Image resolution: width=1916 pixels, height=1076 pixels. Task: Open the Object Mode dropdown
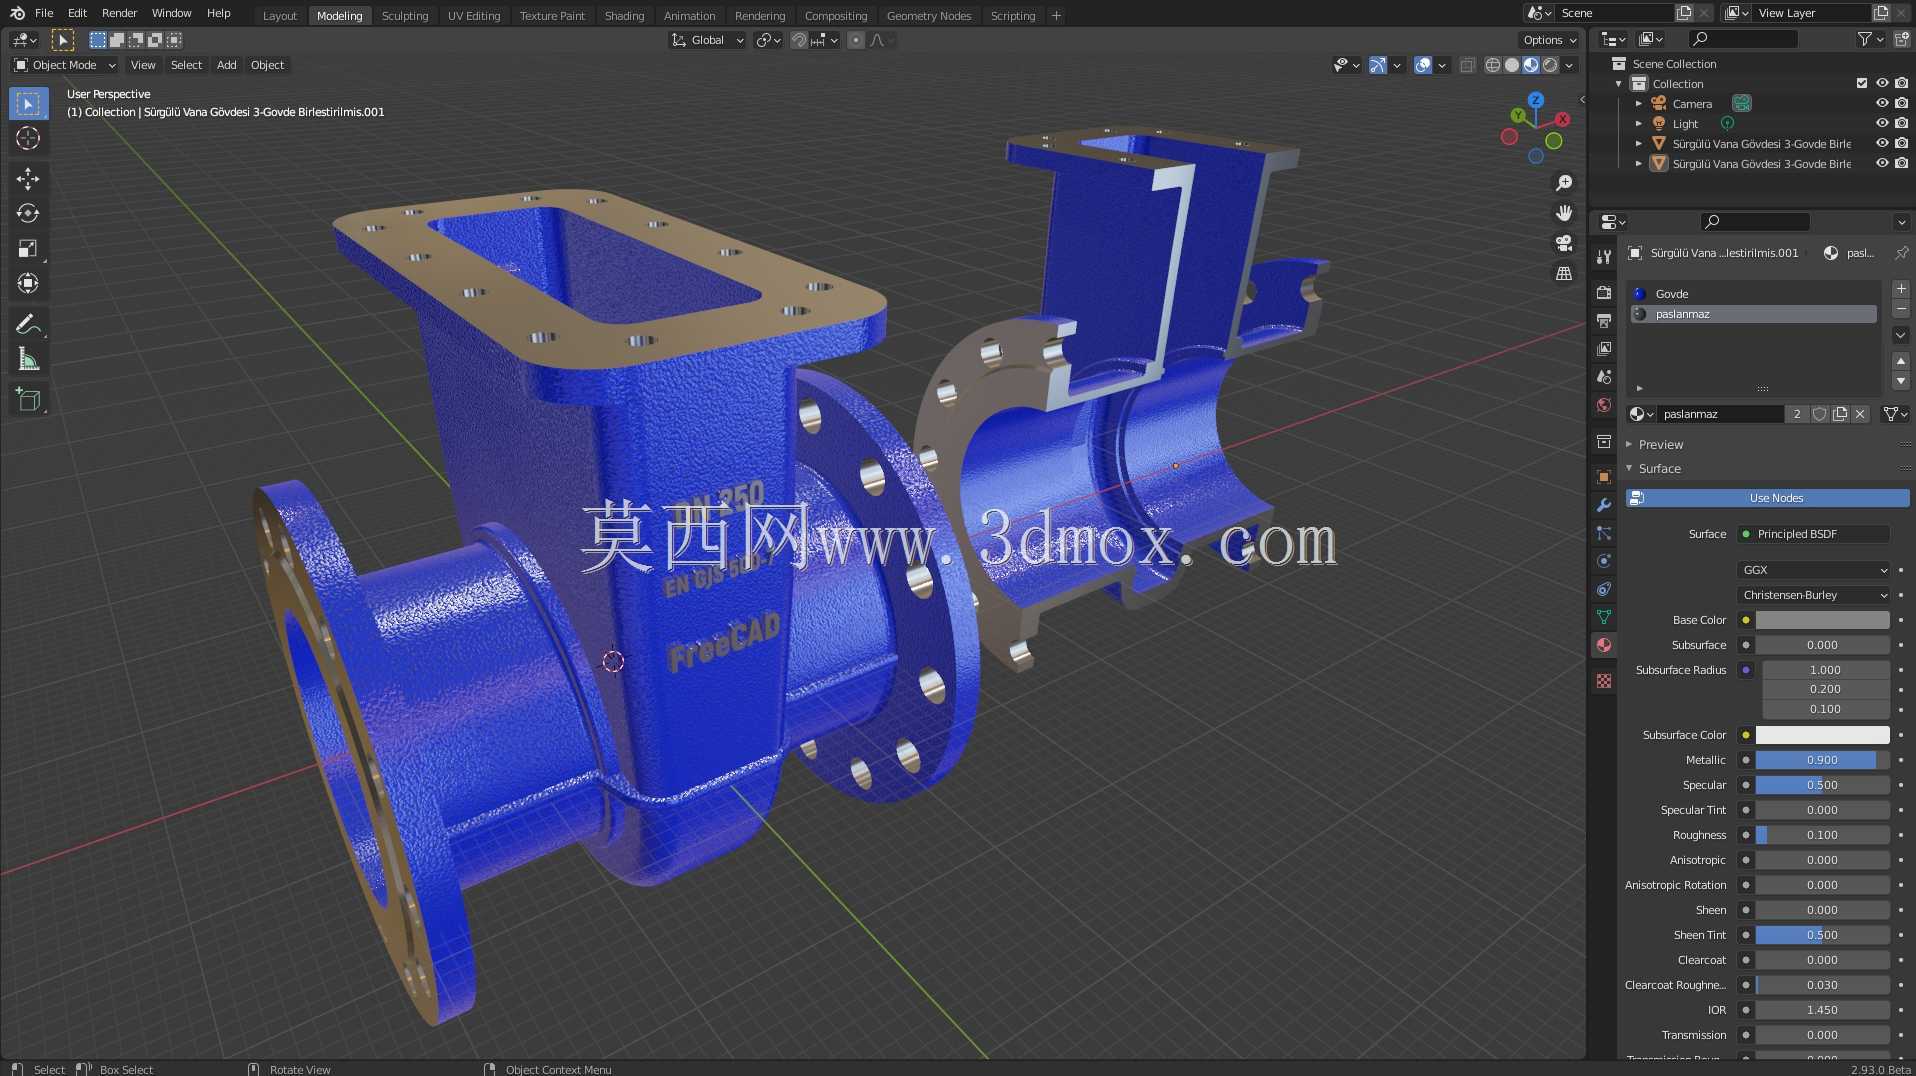point(64,65)
